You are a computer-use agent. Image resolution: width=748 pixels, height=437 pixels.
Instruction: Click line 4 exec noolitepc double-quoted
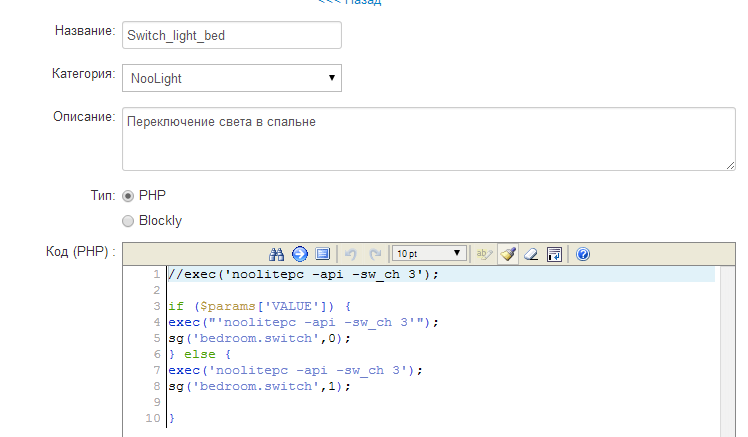coord(303,323)
